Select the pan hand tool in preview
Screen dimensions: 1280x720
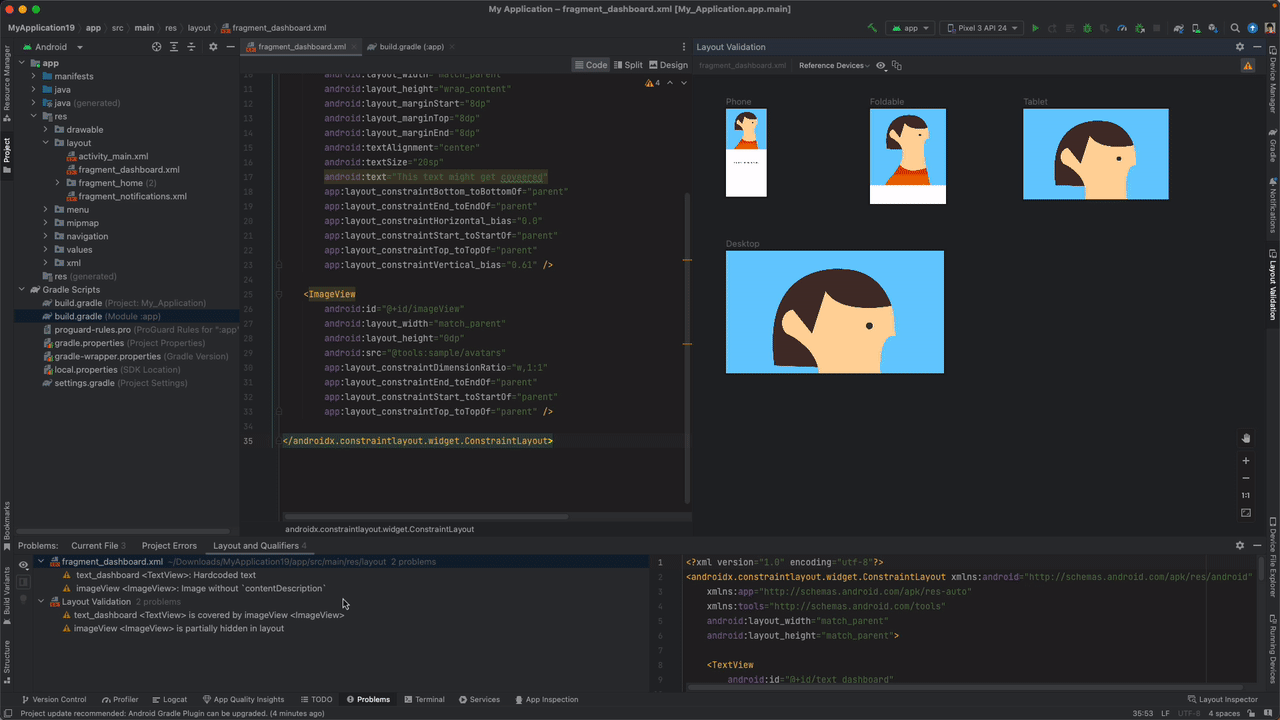click(1246, 438)
